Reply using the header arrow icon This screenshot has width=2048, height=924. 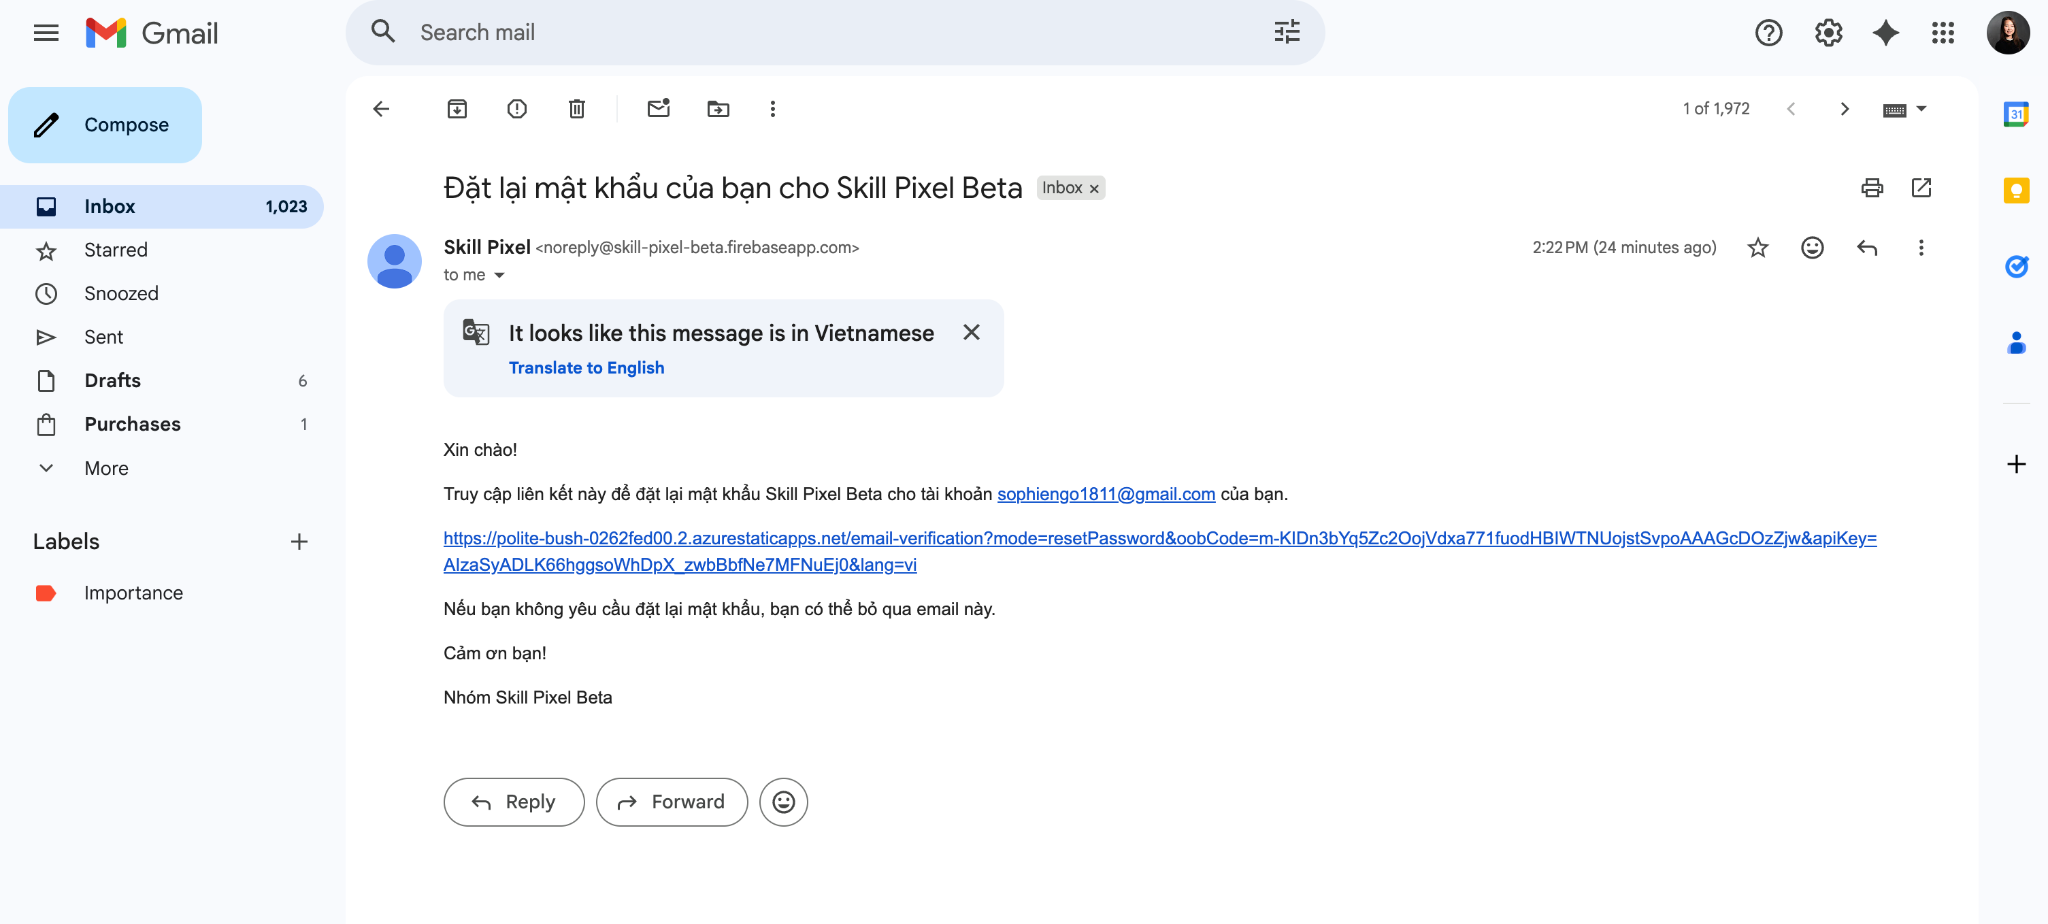1867,248
